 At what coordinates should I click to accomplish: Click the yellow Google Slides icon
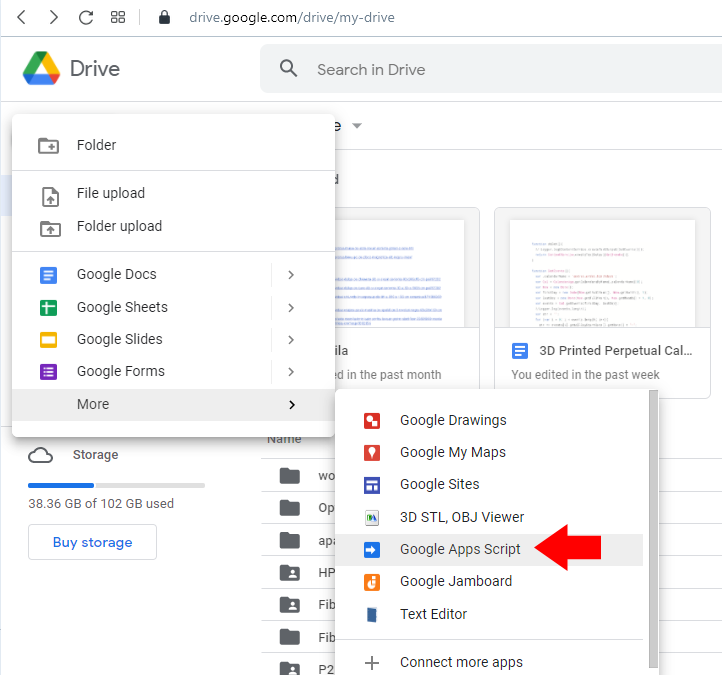pos(48,340)
